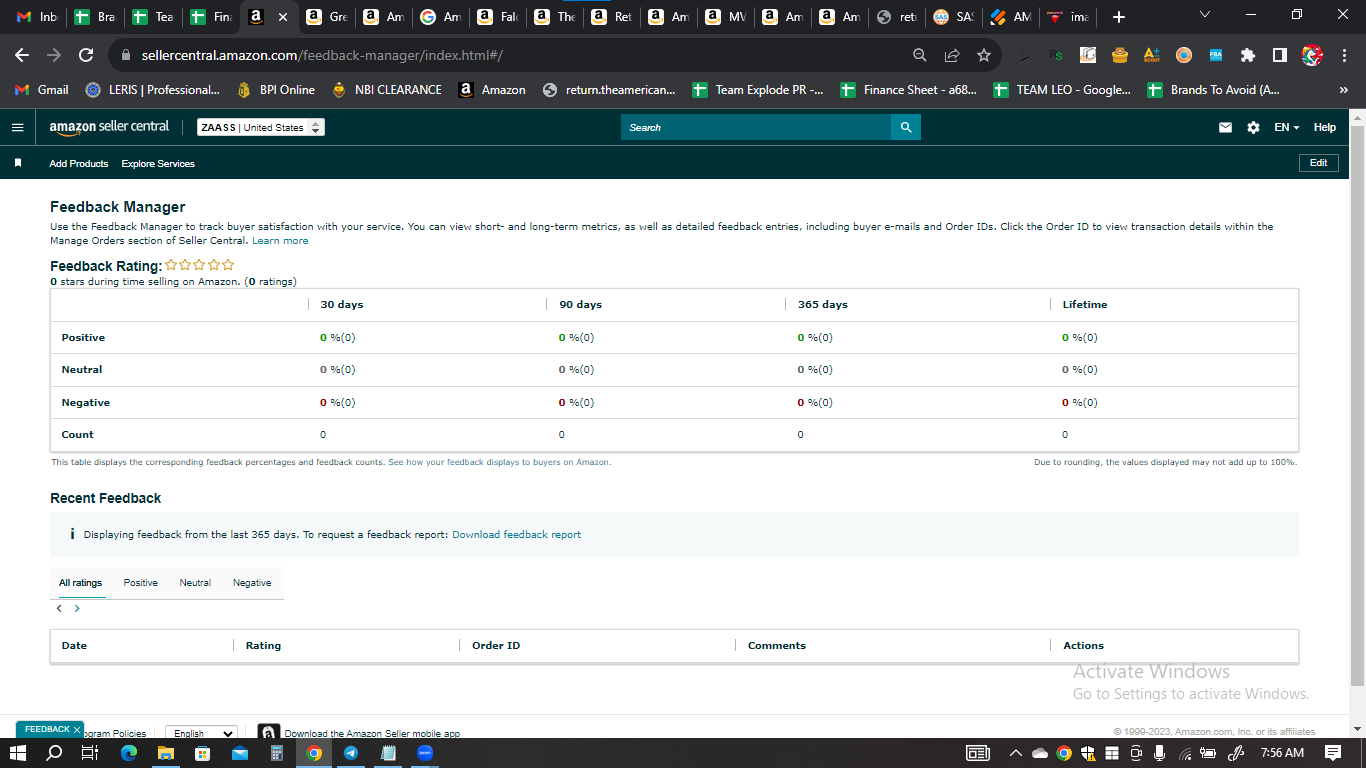Screen dimensions: 1366x768
Task: Open the ZAASS United States marketplace switcher
Action: tap(260, 127)
